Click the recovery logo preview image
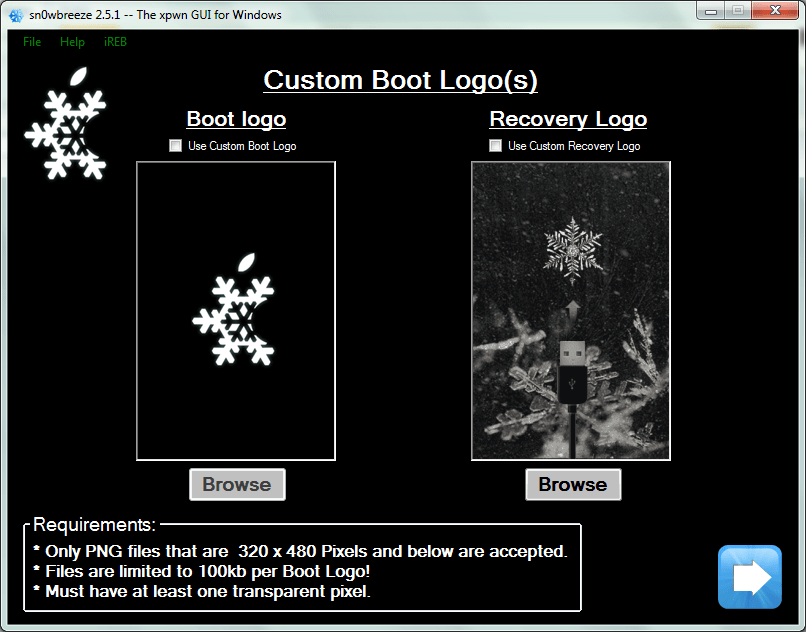806x632 pixels. (x=571, y=311)
